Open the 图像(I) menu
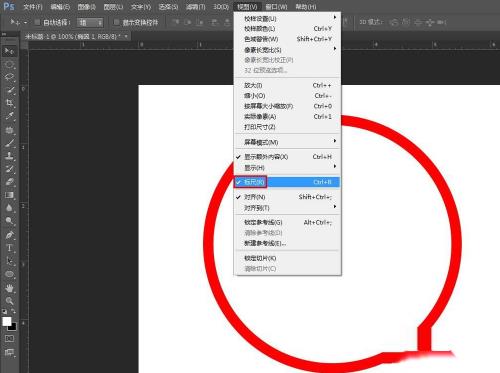This screenshot has height=373, width=500. click(x=86, y=7)
